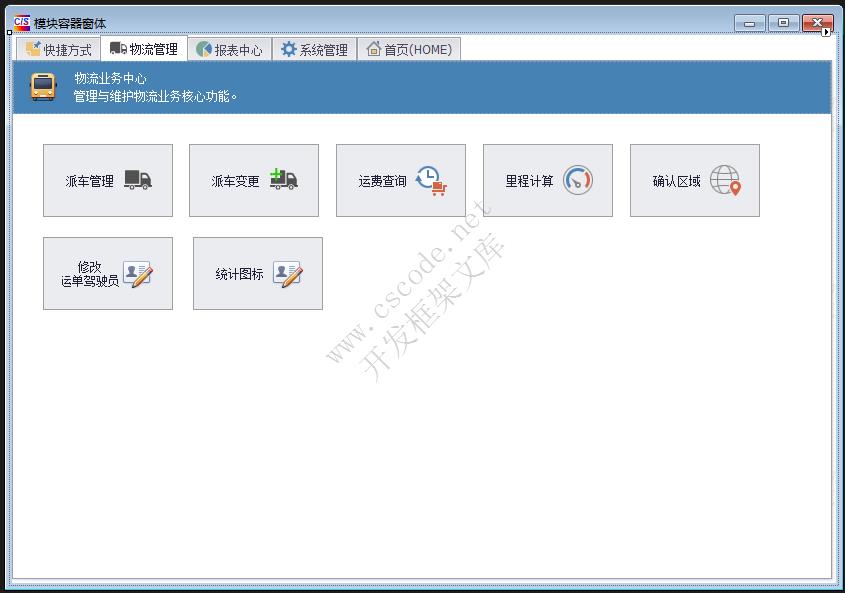Click the CIS icon in the title bar
This screenshot has height=593, width=845.
click(20, 22)
